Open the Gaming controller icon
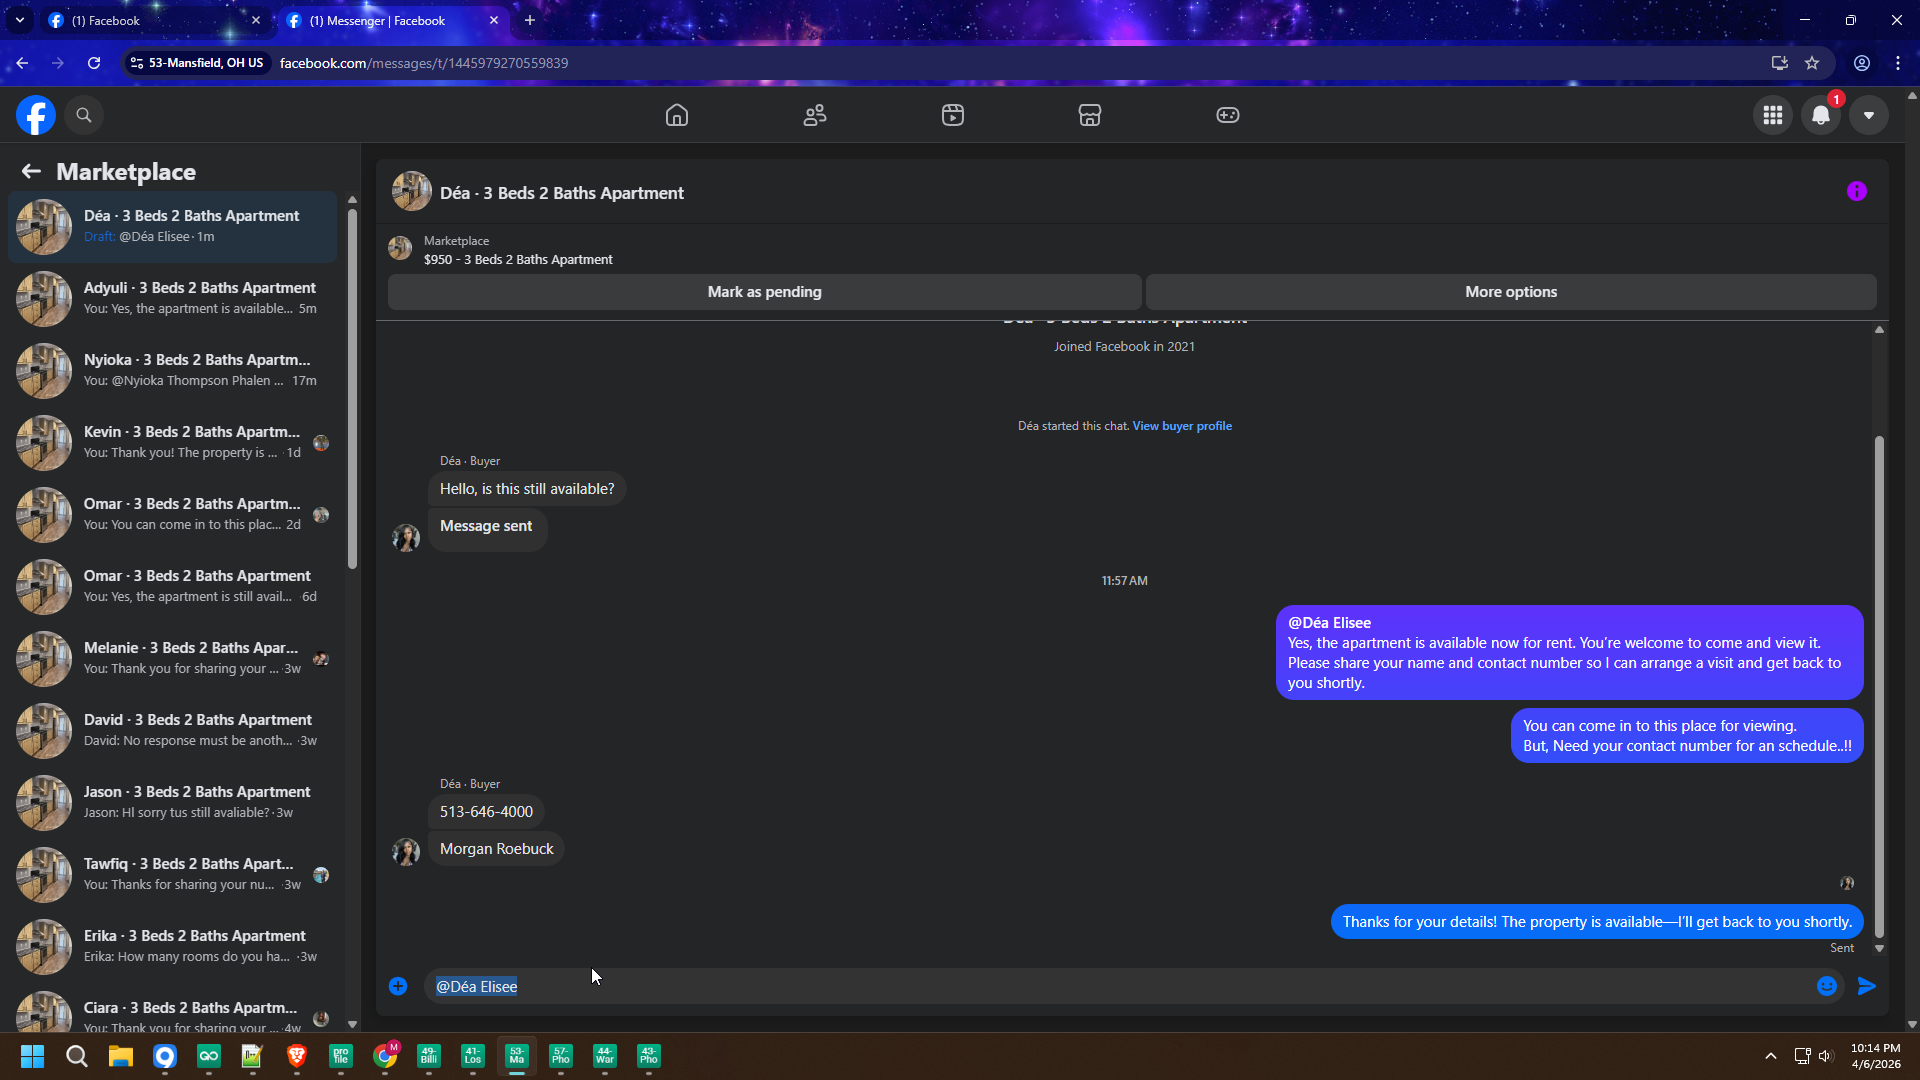Image resolution: width=1920 pixels, height=1080 pixels. tap(1228, 115)
